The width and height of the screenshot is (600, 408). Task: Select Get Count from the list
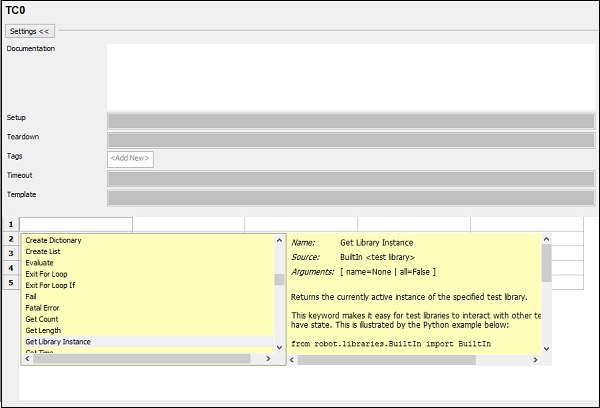coord(42,319)
